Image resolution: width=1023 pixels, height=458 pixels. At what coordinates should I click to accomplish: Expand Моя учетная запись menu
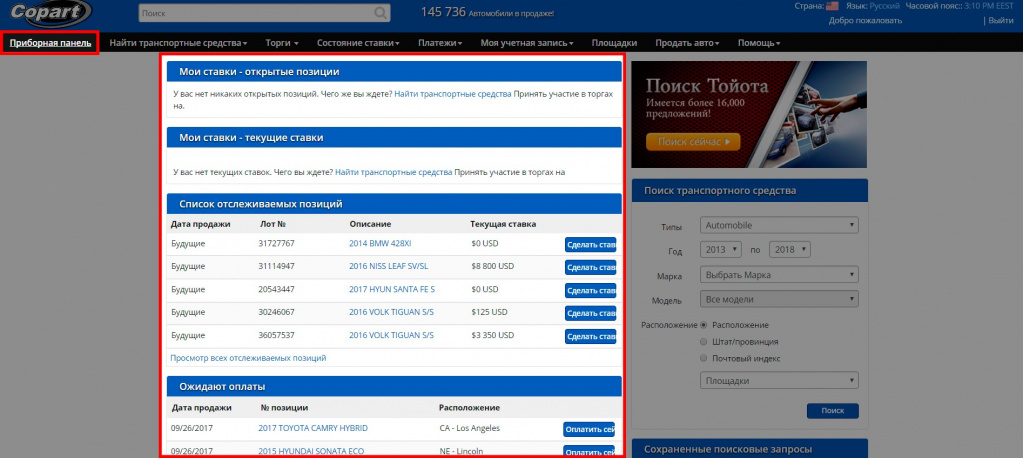(x=527, y=43)
